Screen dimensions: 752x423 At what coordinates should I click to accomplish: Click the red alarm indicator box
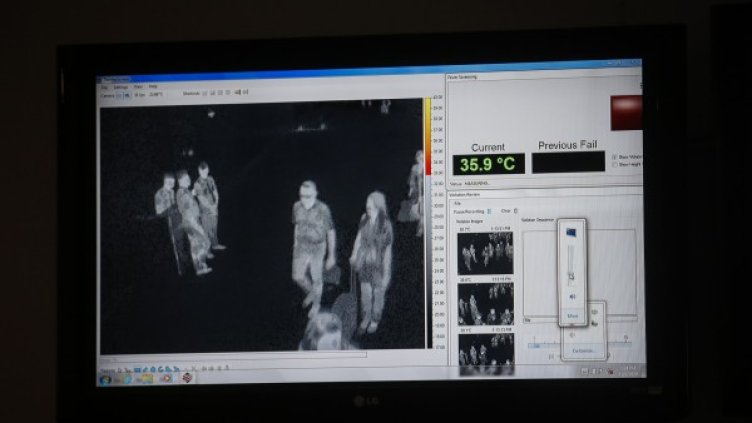626,111
